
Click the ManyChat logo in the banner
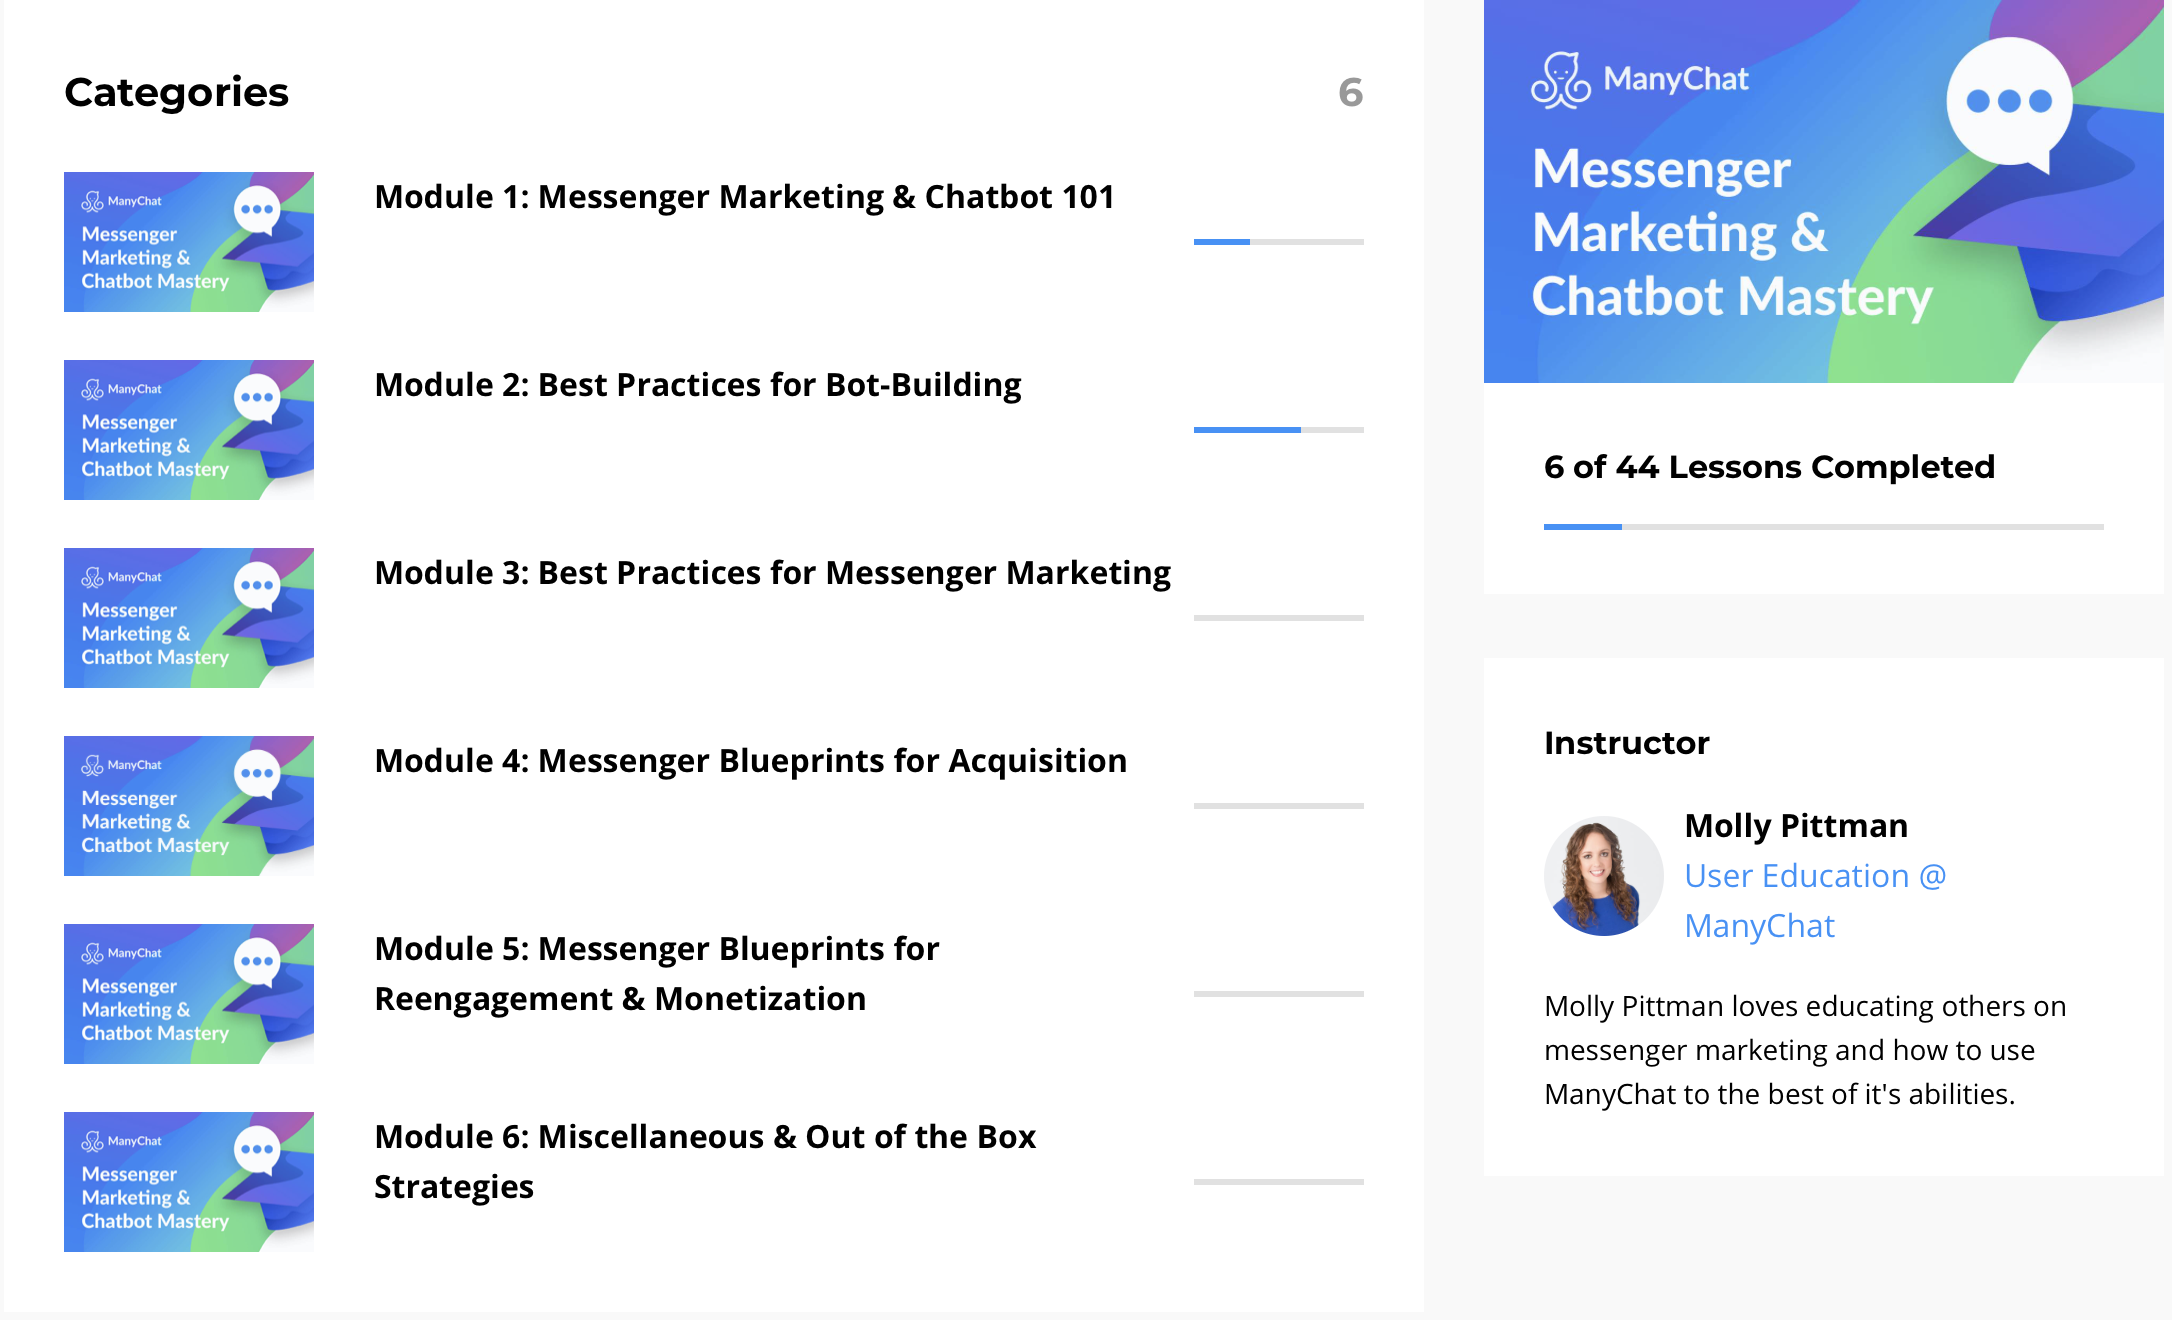pos(1640,80)
